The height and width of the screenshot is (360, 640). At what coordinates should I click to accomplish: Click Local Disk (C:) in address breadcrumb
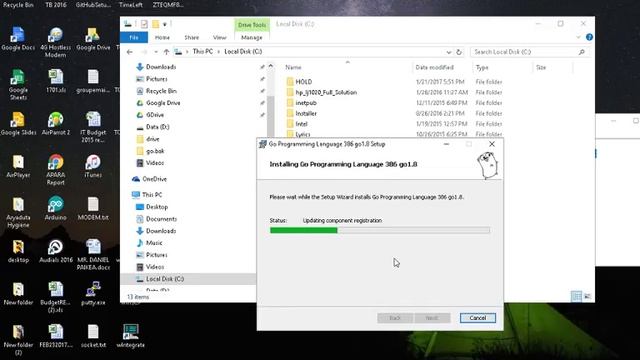[243, 52]
